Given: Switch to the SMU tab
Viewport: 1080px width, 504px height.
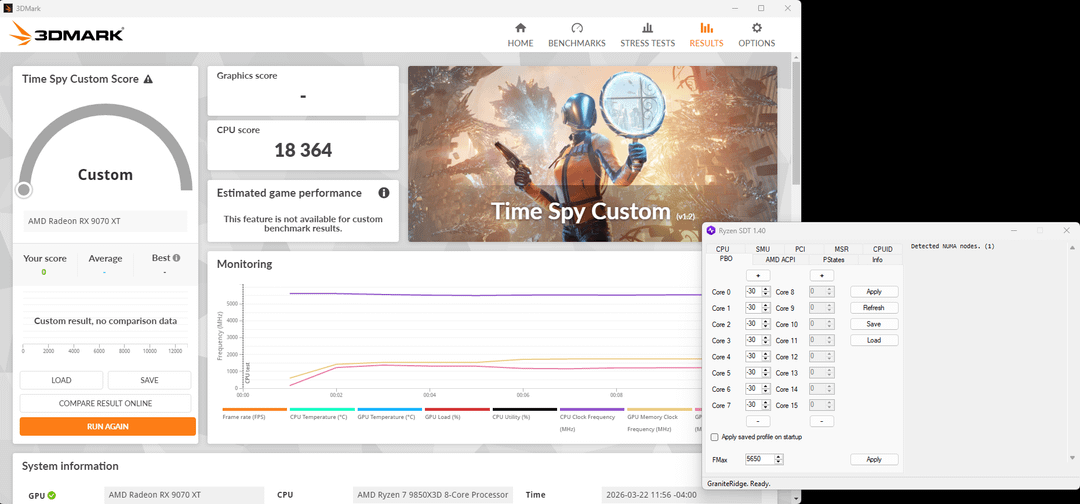Looking at the screenshot, I should tap(762, 249).
